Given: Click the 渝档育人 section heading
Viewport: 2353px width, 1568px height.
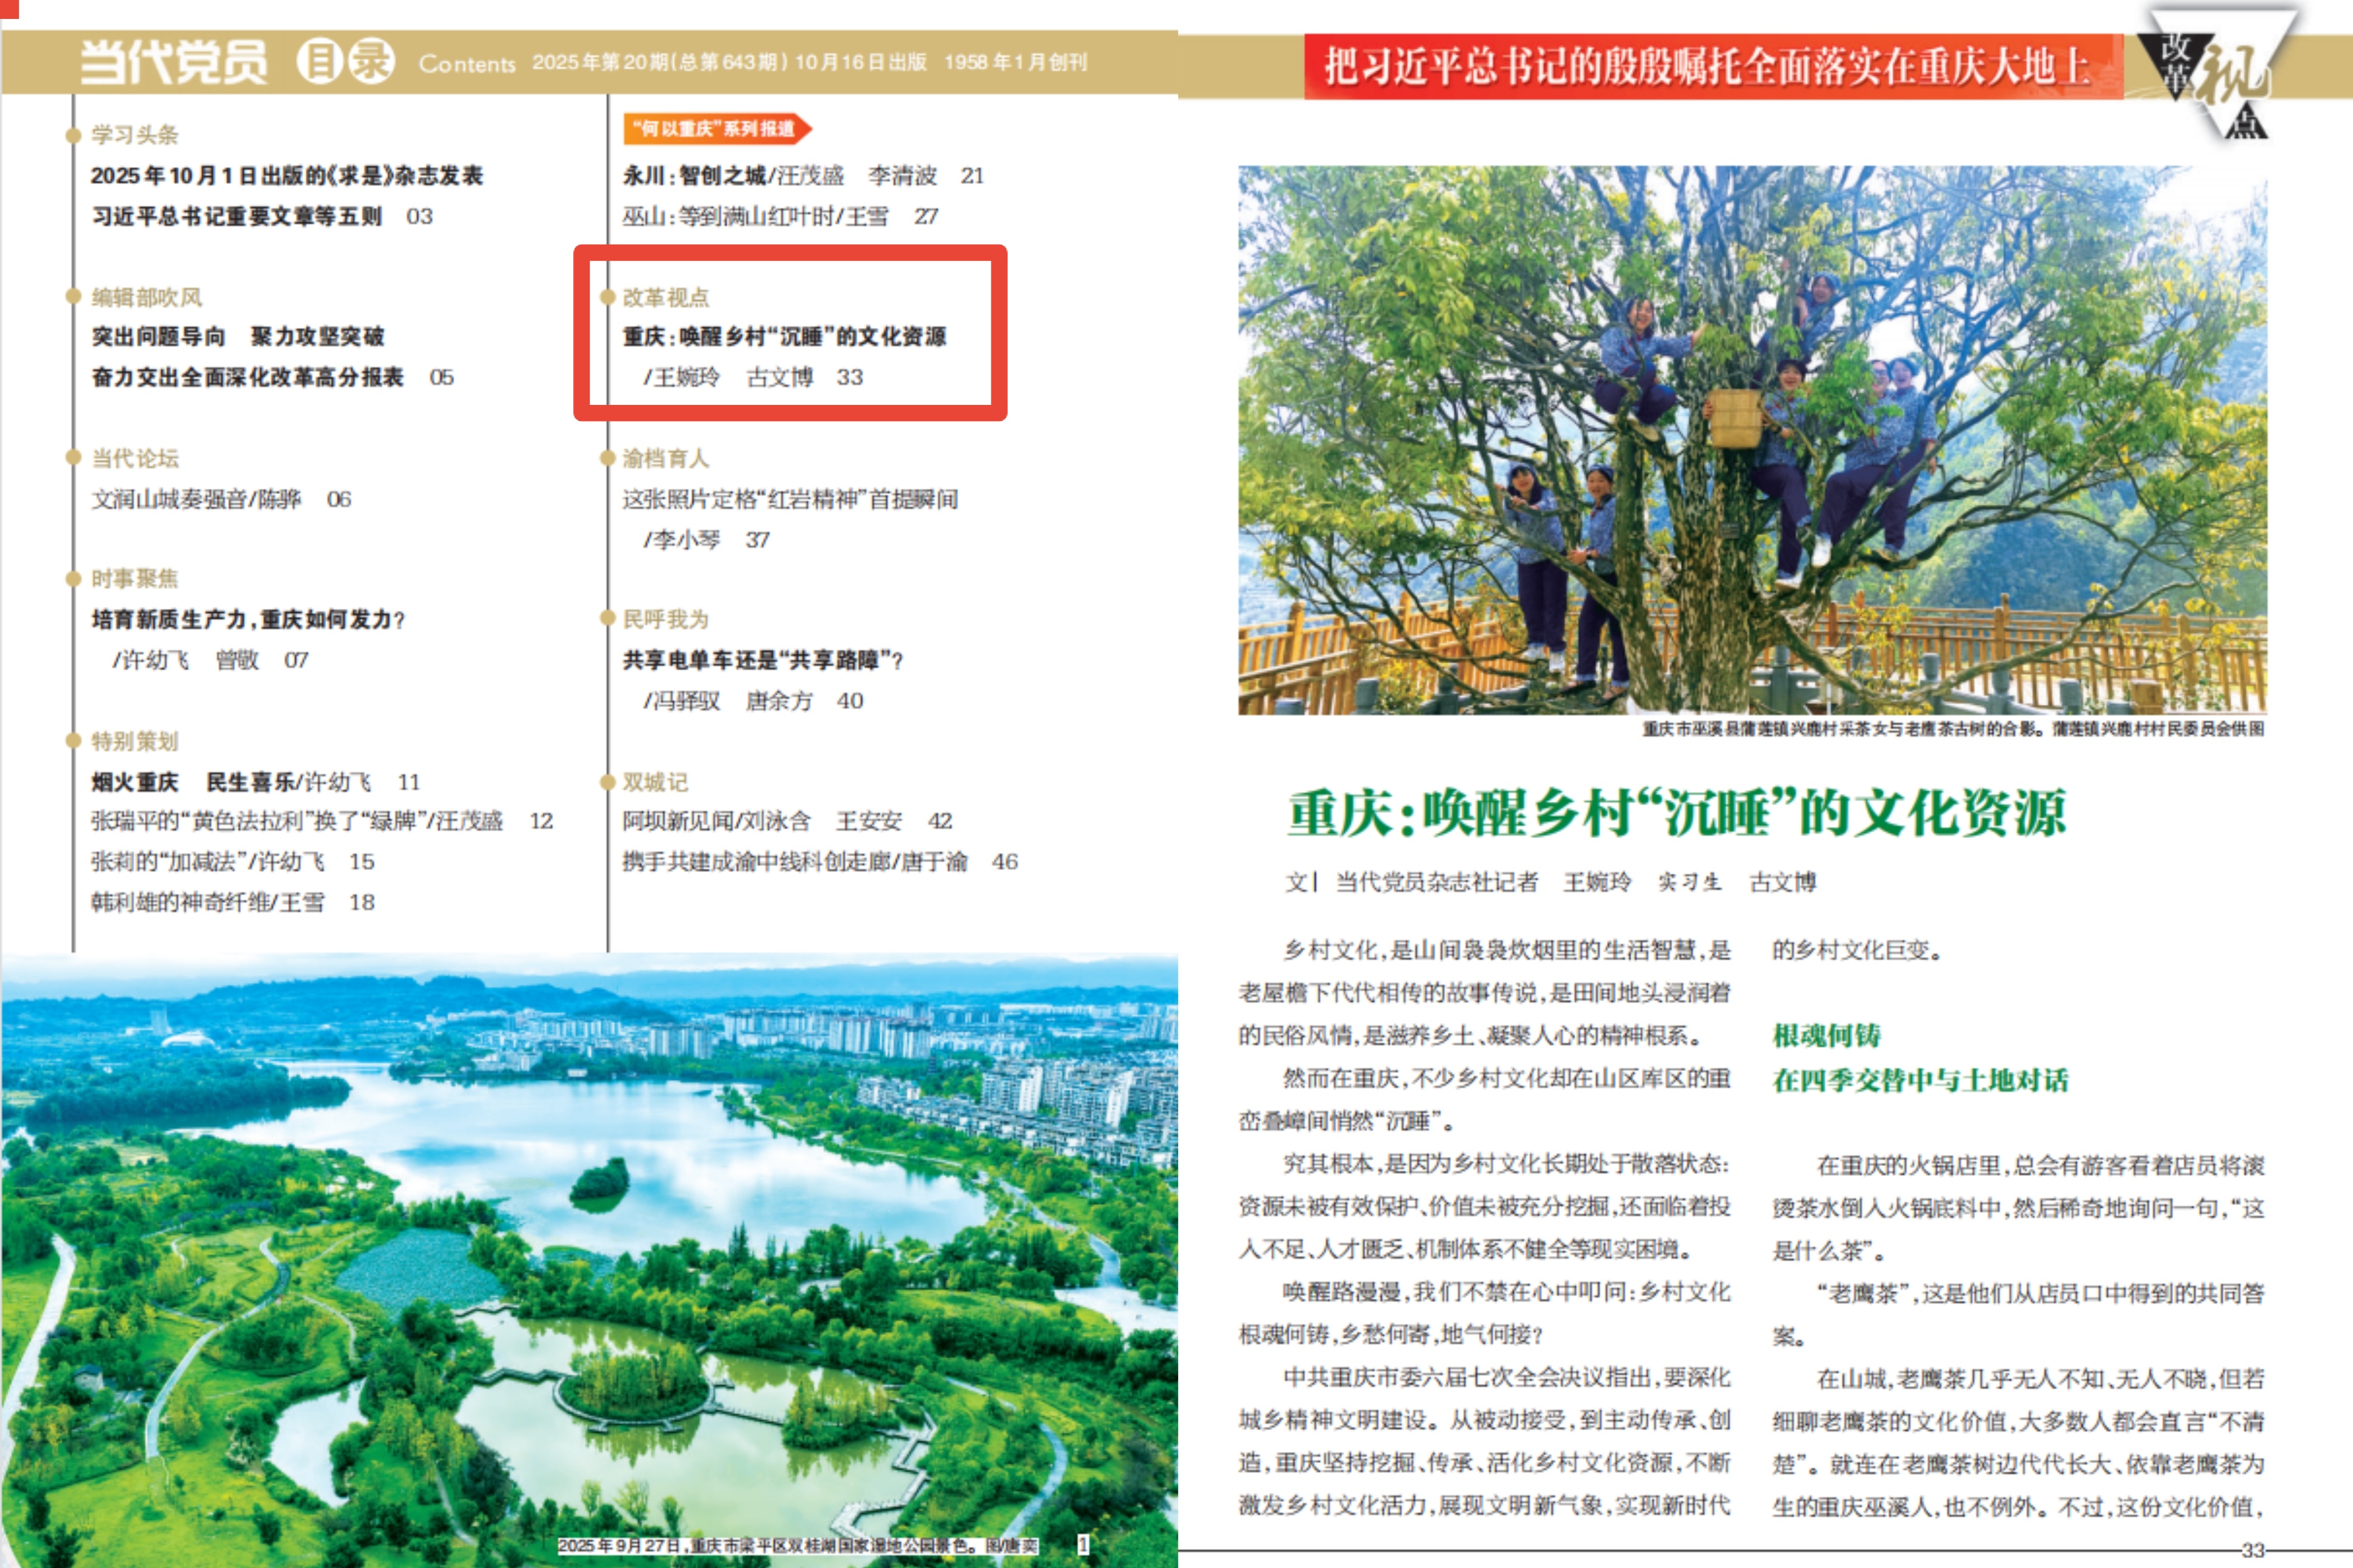Looking at the screenshot, I should pos(665,459).
